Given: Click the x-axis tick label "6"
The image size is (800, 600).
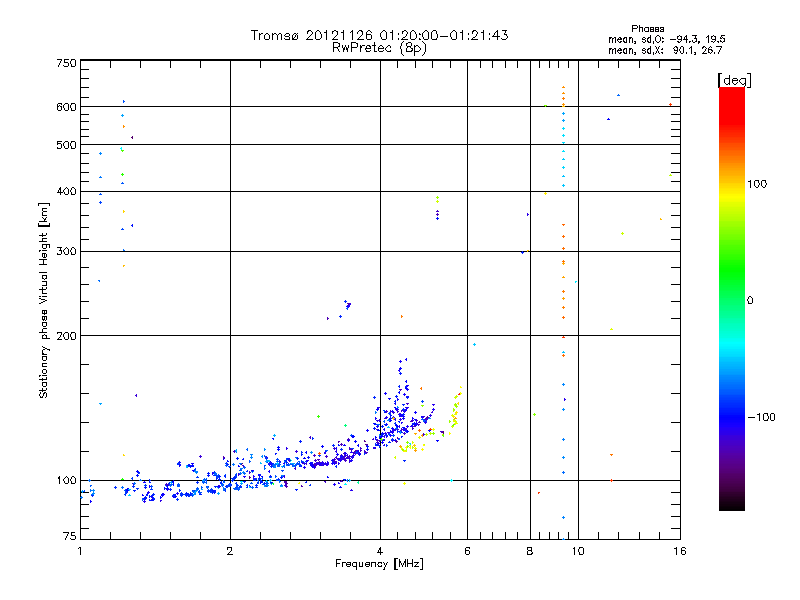Looking at the screenshot, I should pos(467,551).
